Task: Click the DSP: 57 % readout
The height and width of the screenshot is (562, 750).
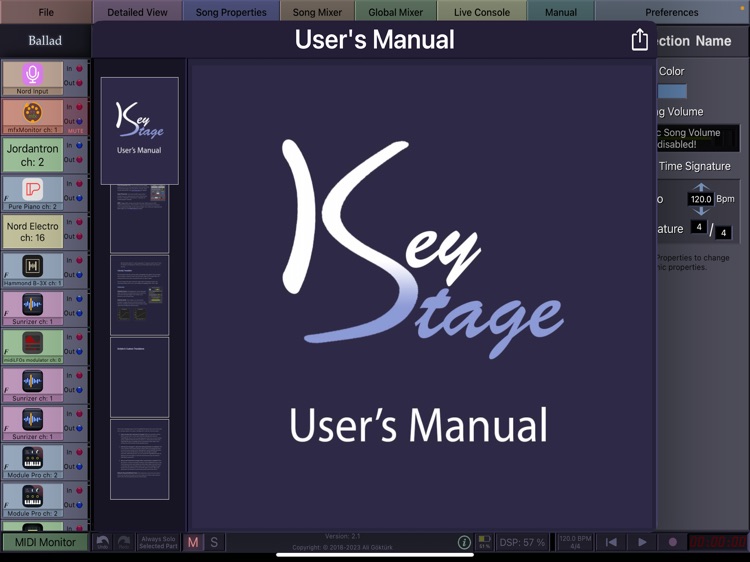Action: [522, 542]
